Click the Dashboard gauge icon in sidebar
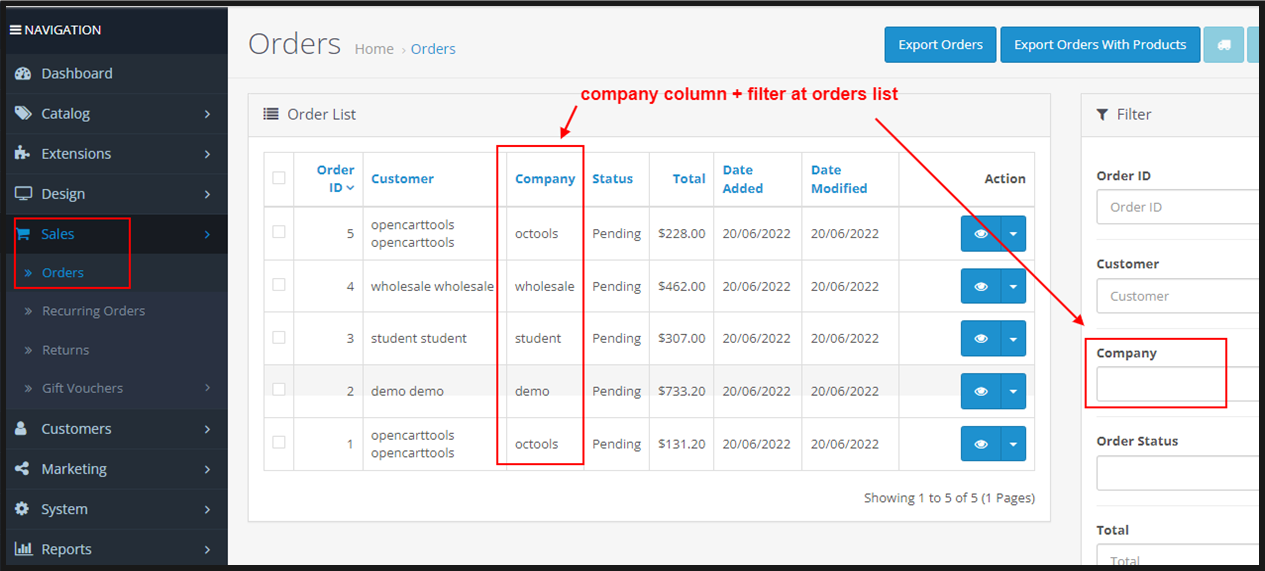This screenshot has width=1265, height=571. click(23, 74)
